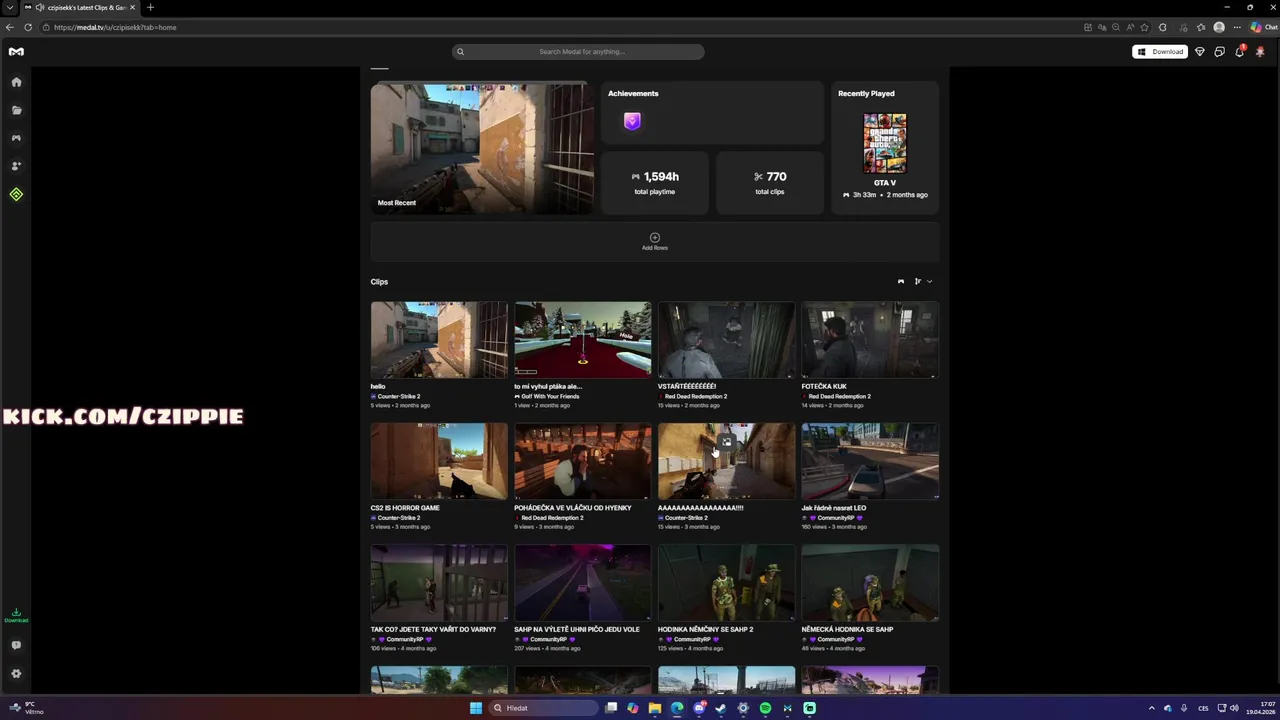Open Medal premium diamond icon in header
The width and height of the screenshot is (1280, 720).
1200,52
